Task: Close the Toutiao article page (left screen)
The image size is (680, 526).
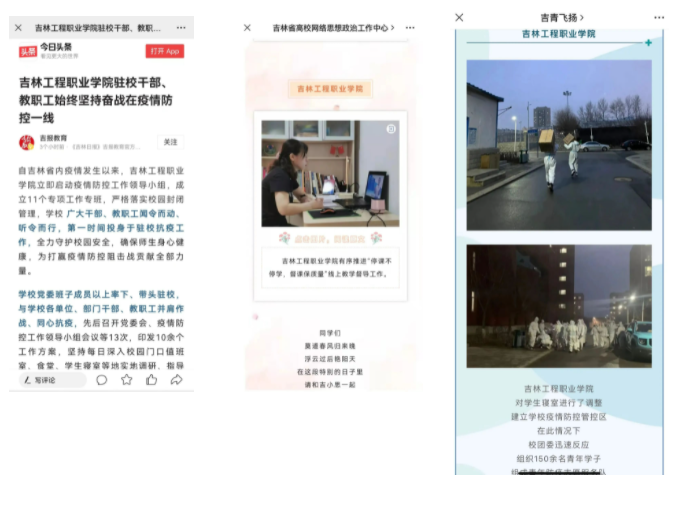Action: point(18,28)
